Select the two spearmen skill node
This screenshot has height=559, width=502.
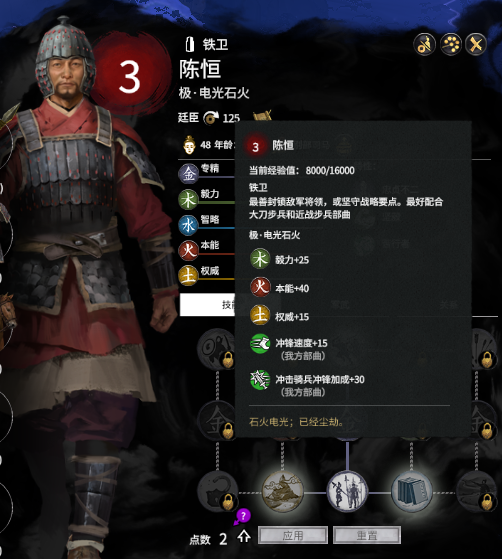(x=347, y=492)
